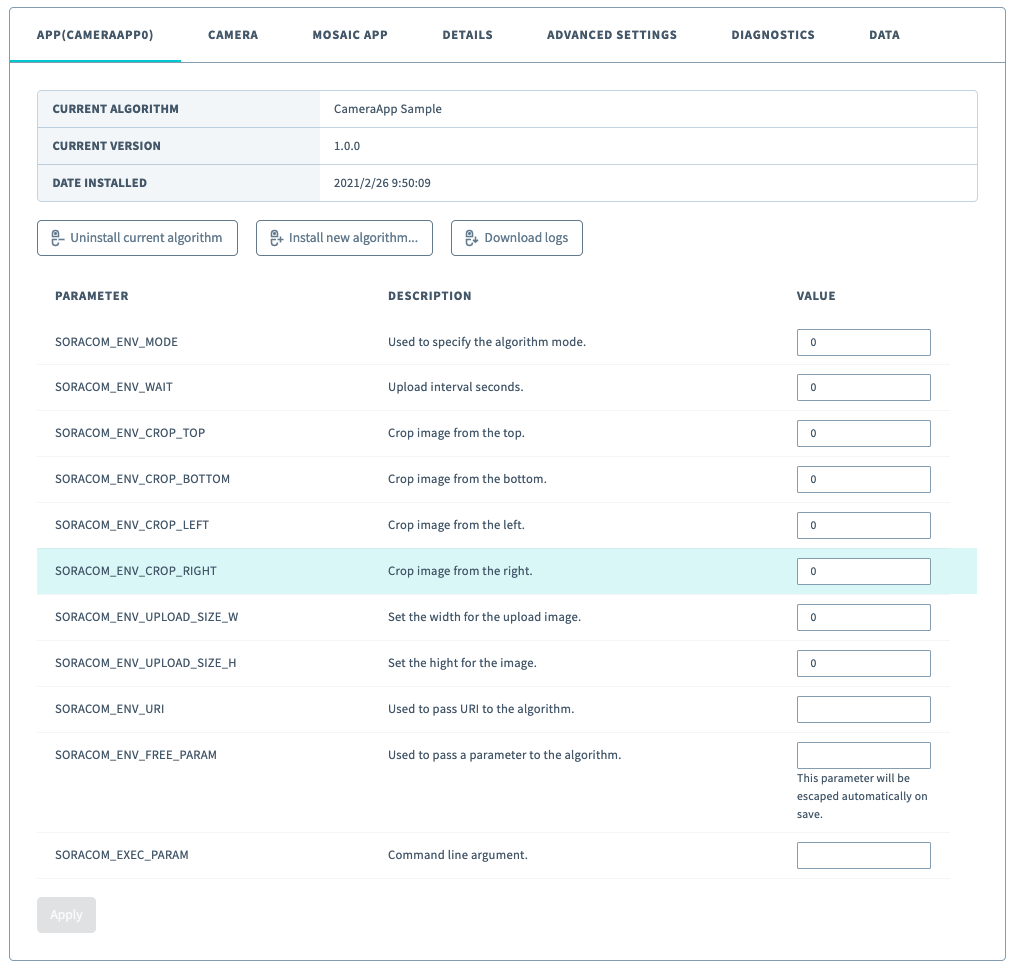Open the MOSAIC APP tab
Viewport: 1015px width, 966px height.
coord(350,35)
